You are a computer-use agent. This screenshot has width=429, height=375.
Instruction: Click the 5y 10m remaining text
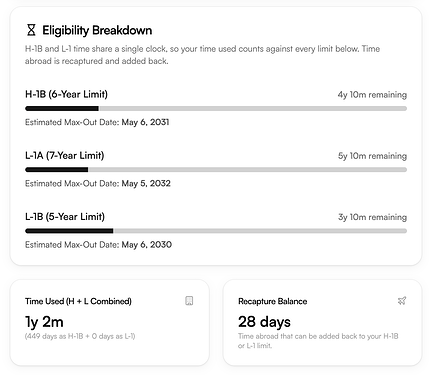372,156
